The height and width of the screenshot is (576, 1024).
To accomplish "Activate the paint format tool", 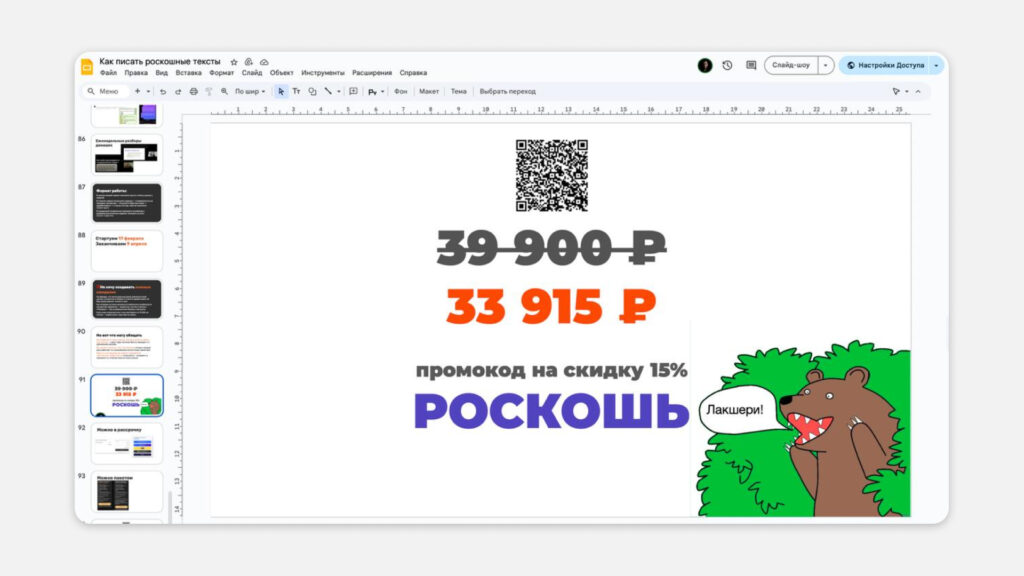I will [209, 91].
